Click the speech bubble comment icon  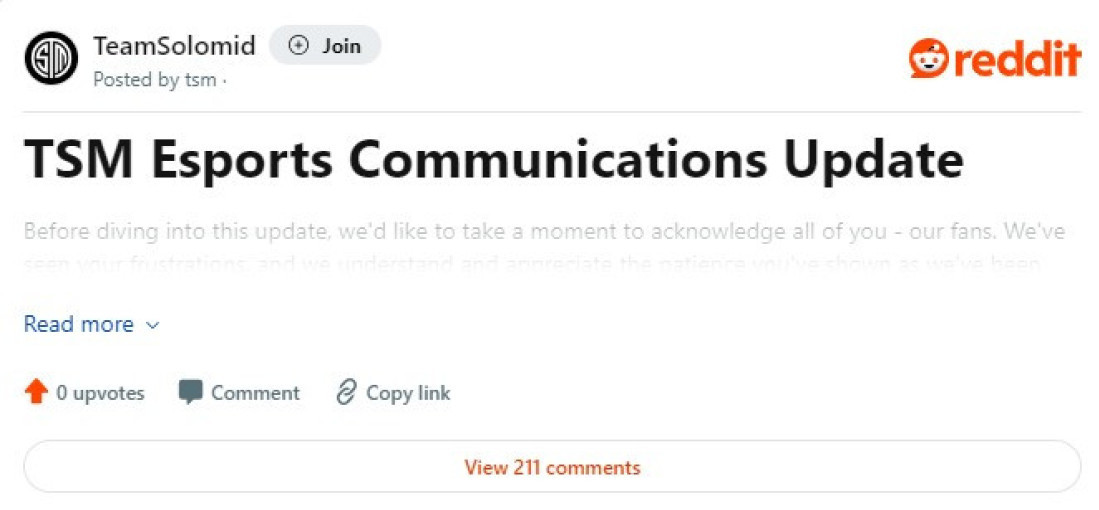click(x=190, y=393)
